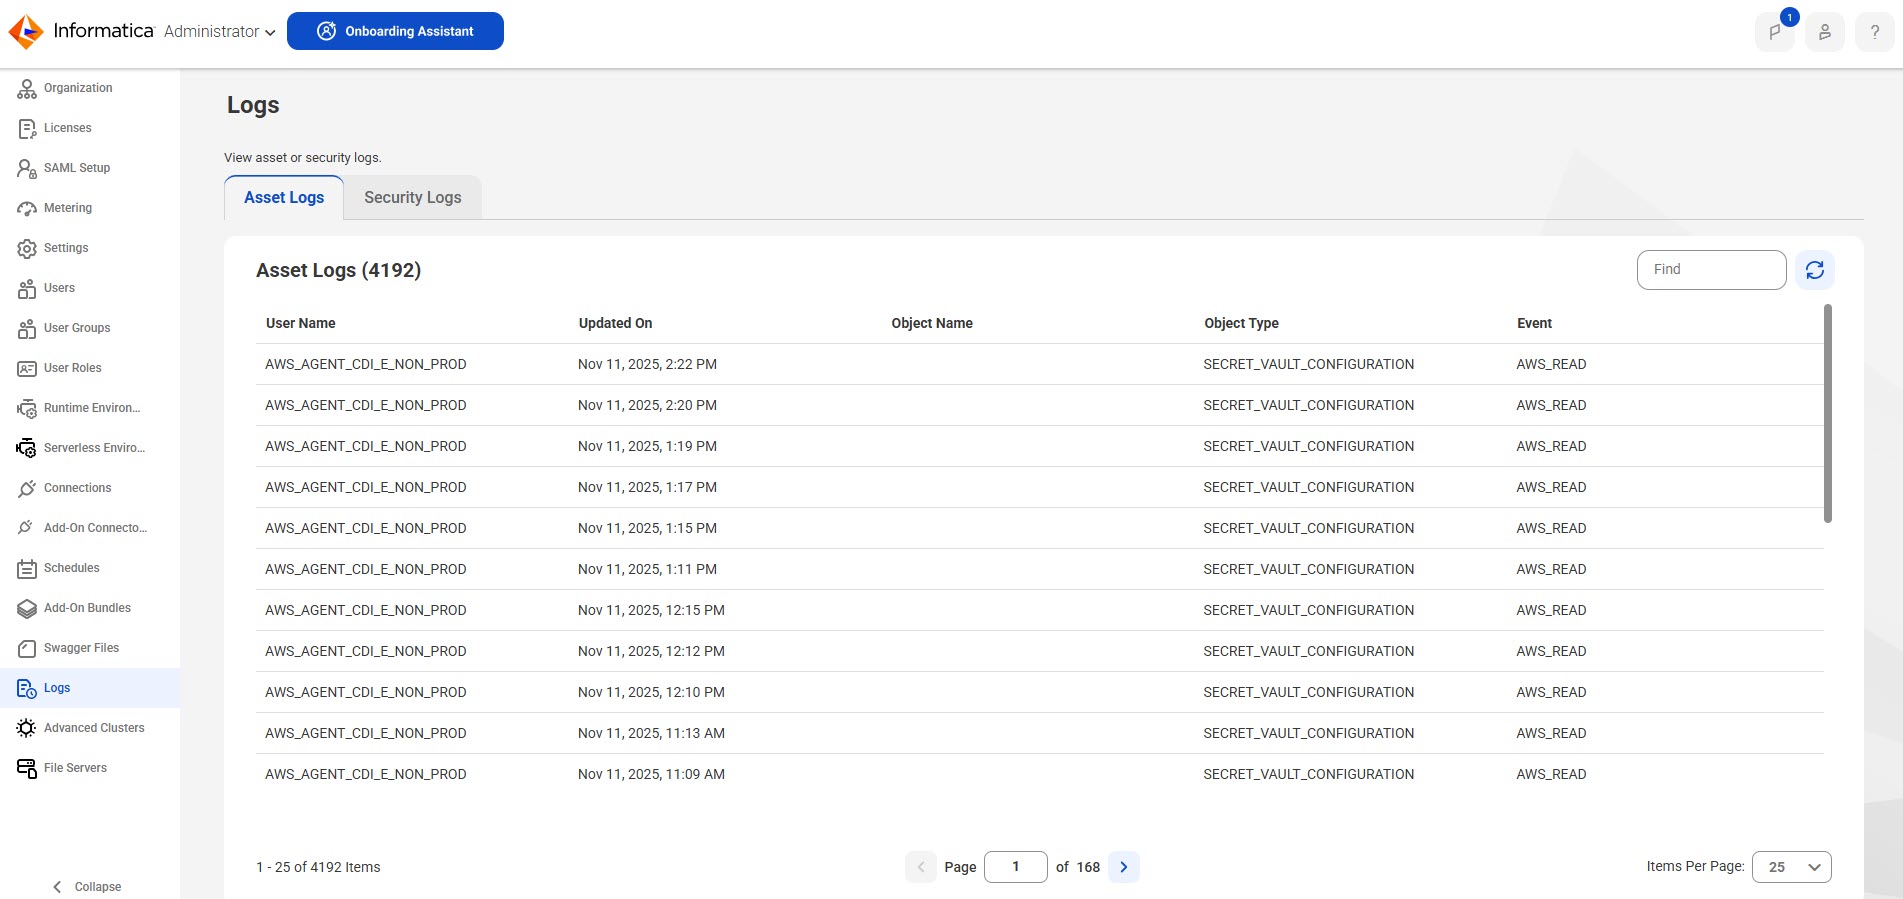Click the Informatica logo icon
Screen dimensions: 1903x899
point(26,32)
